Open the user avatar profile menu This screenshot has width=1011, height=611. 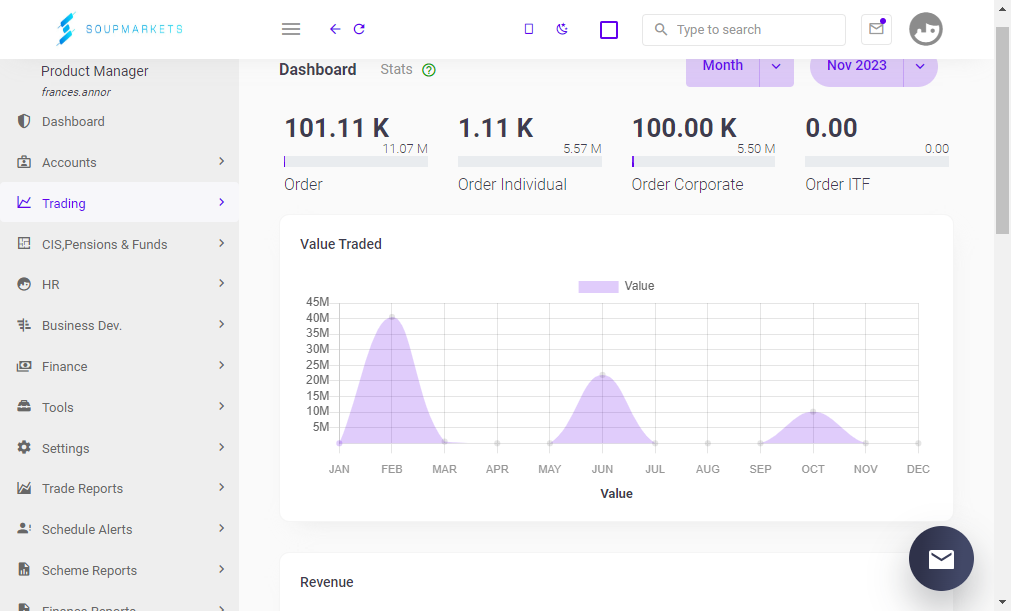pyautogui.click(x=926, y=29)
